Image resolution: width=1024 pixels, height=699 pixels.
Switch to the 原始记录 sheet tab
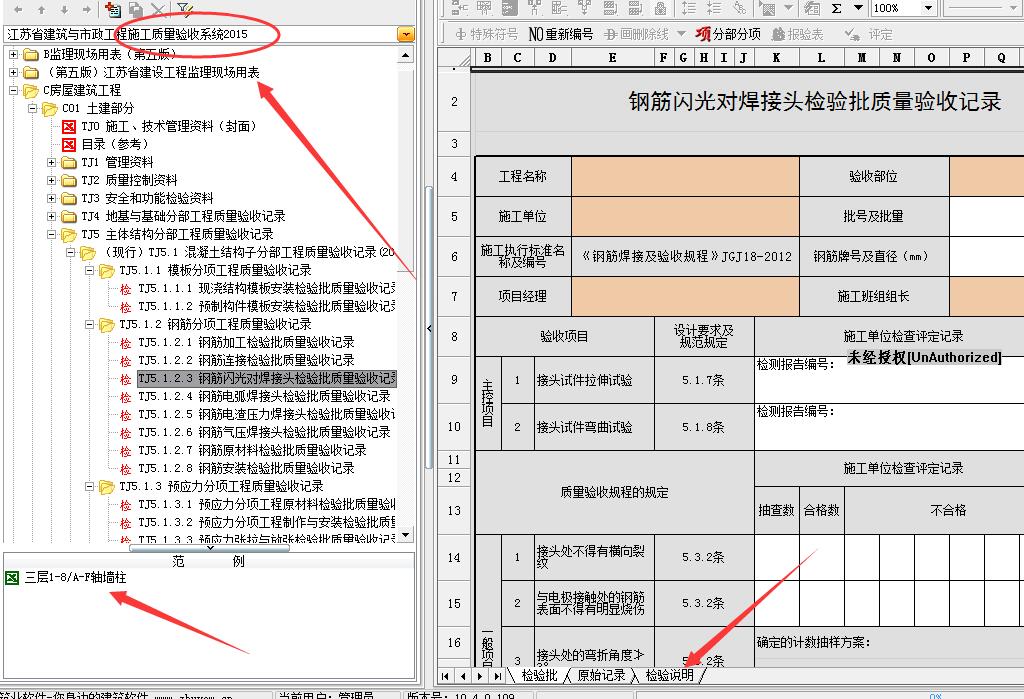(x=600, y=676)
